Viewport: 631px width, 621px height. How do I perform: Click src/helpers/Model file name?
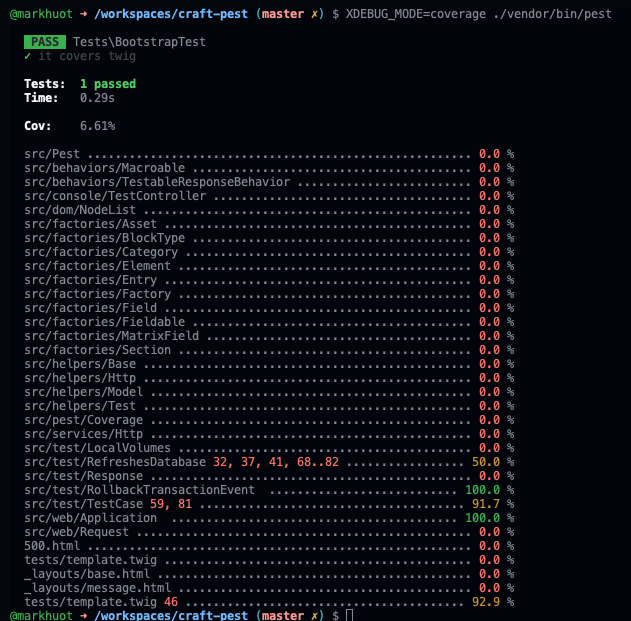click(x=84, y=392)
